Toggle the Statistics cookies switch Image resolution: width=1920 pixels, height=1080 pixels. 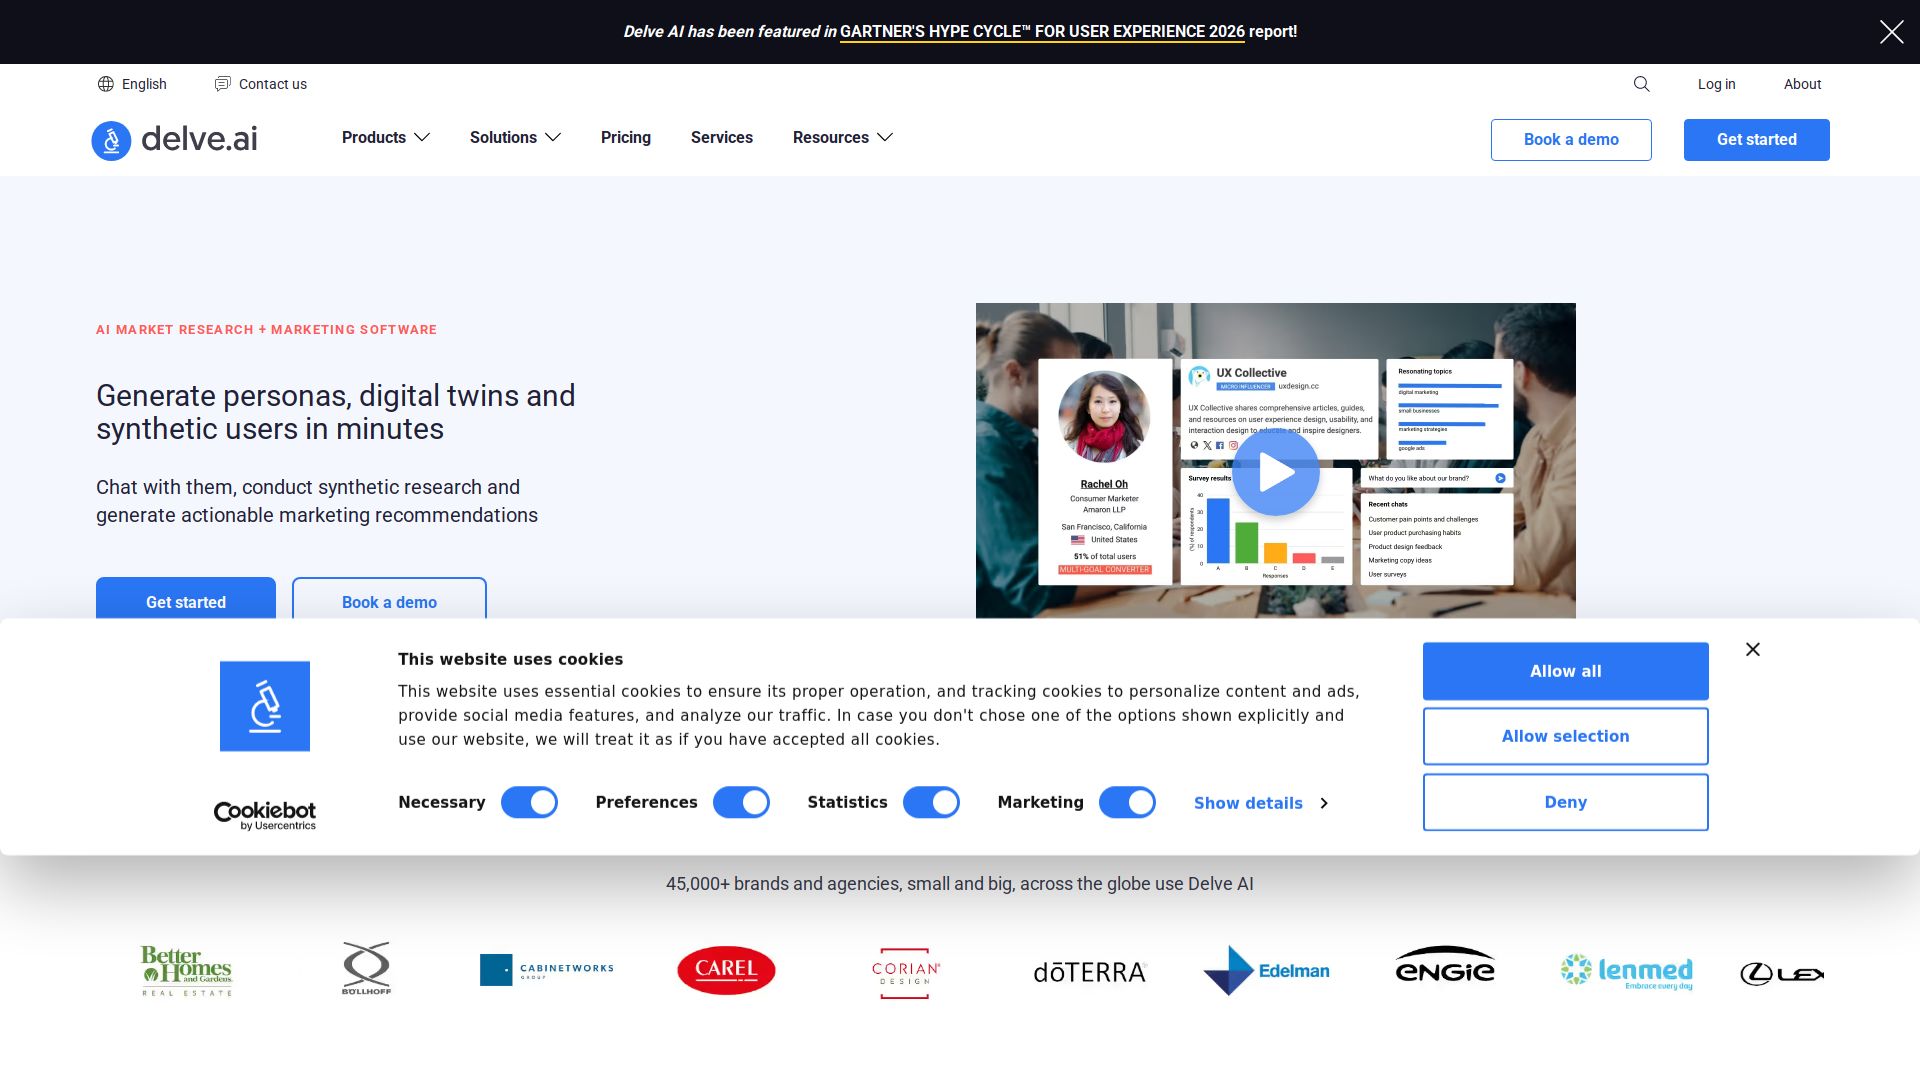pos(931,802)
